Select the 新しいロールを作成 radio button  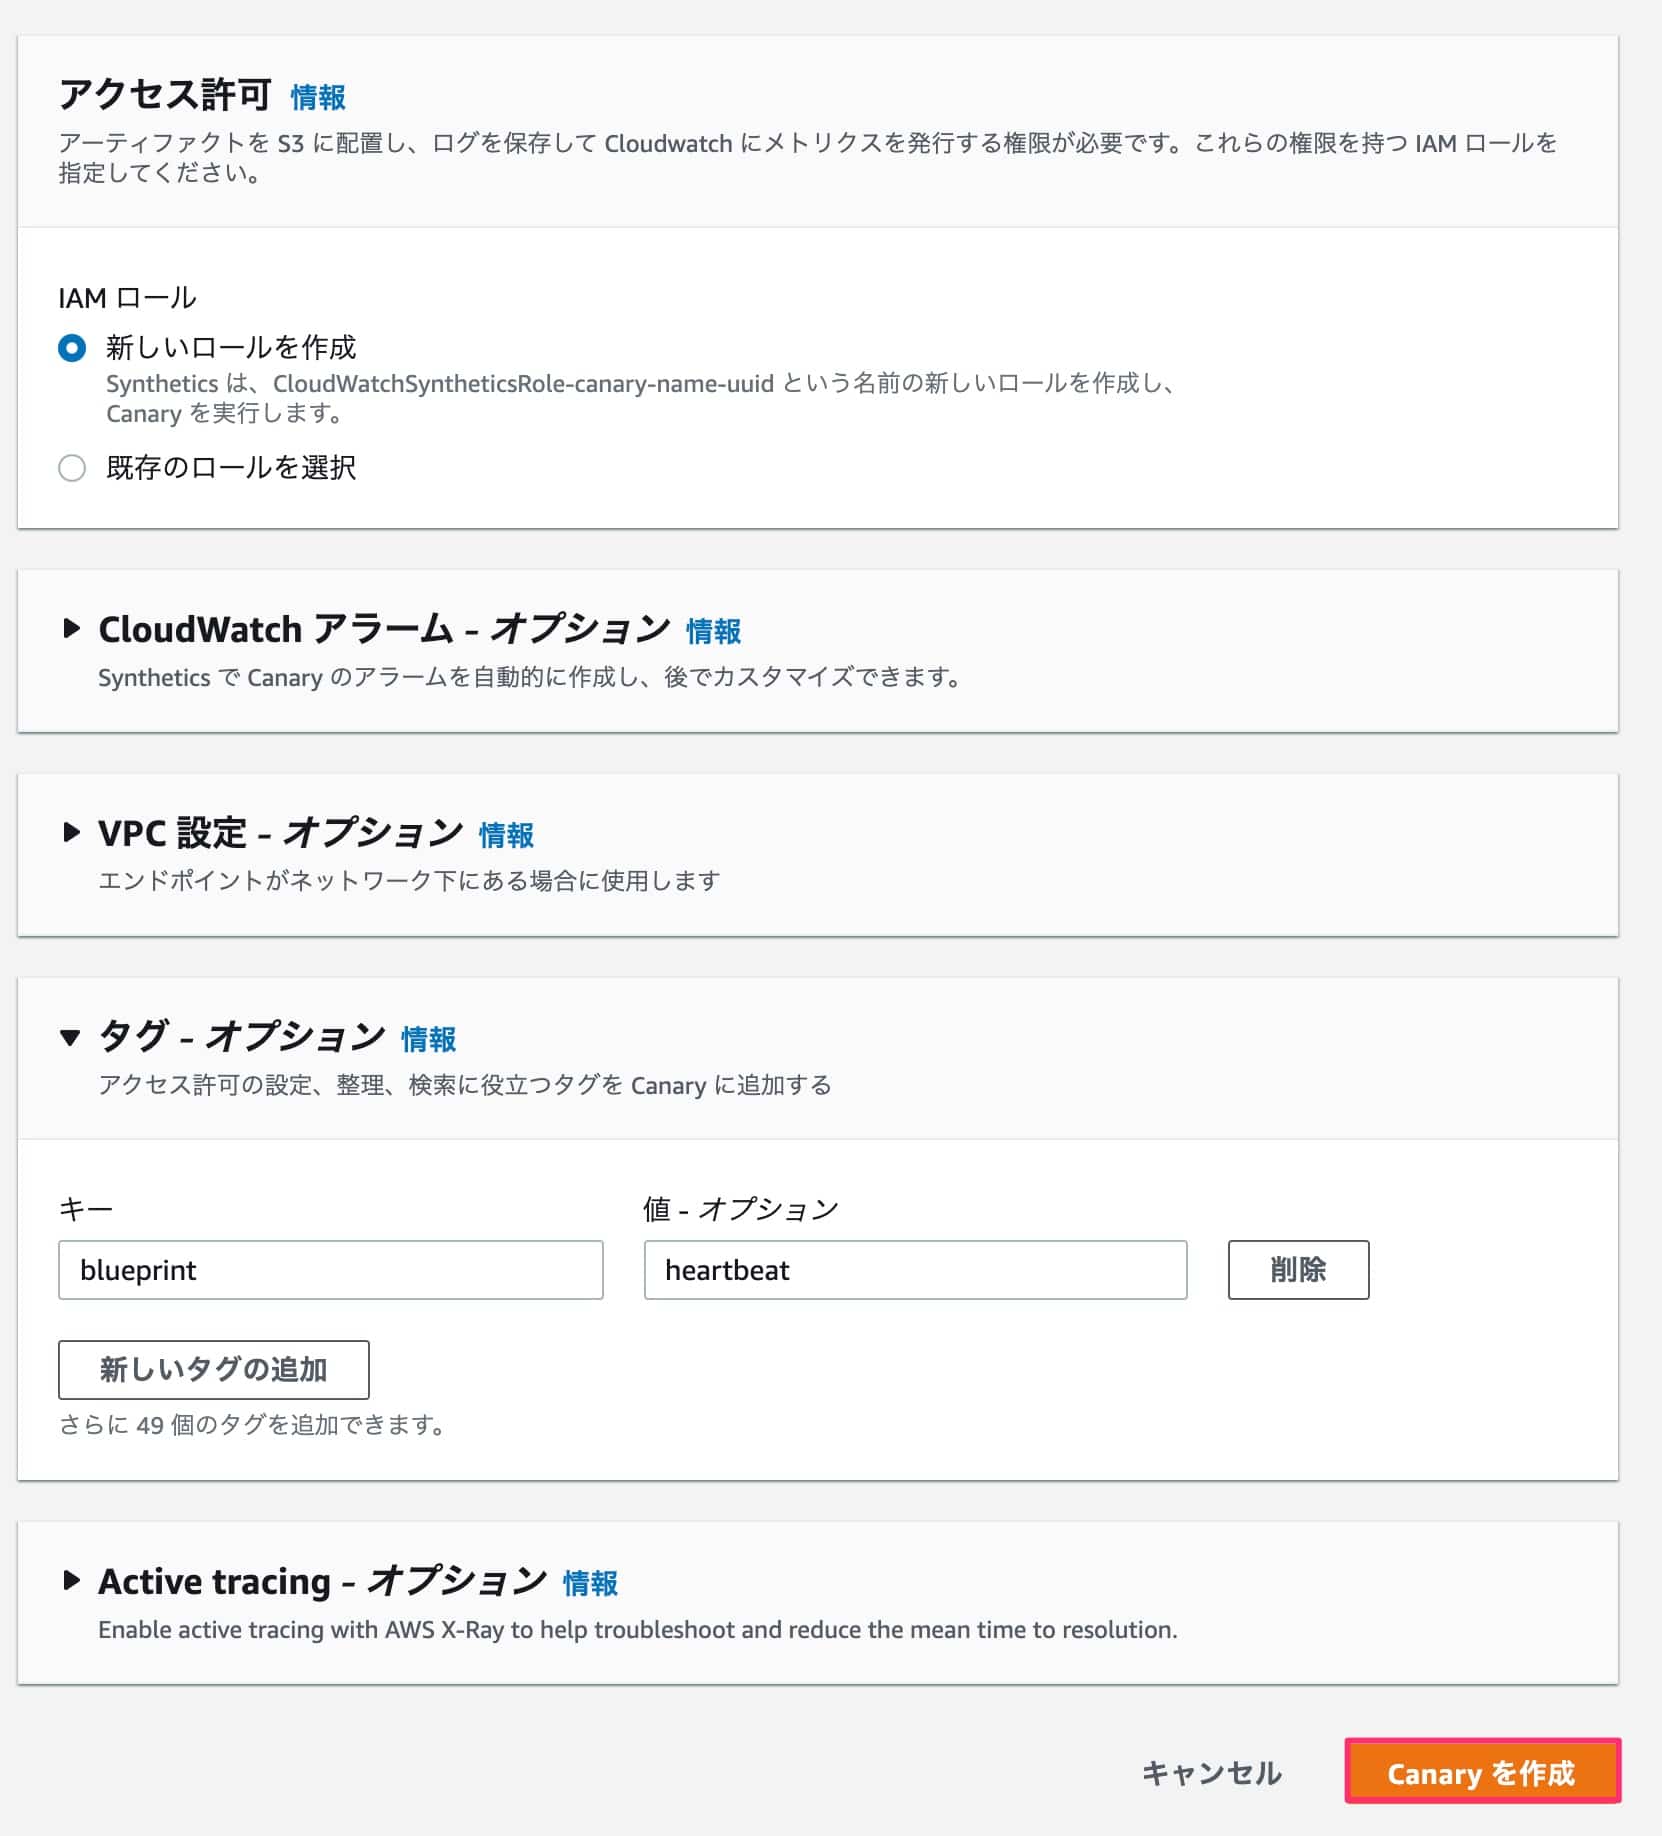[x=72, y=348]
